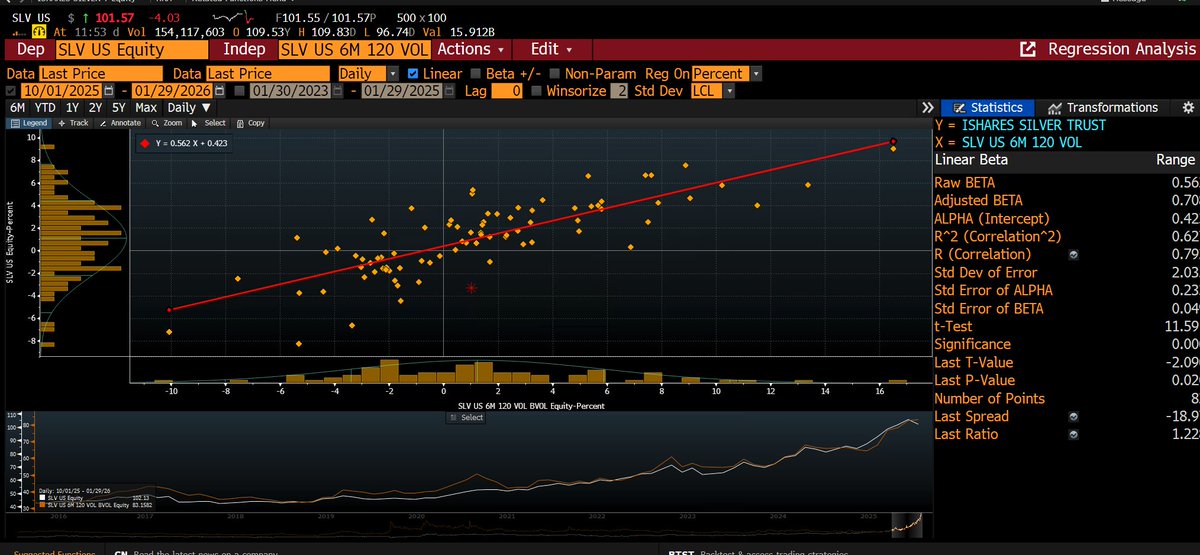Click the Raw BETA statistic row

(1066, 183)
